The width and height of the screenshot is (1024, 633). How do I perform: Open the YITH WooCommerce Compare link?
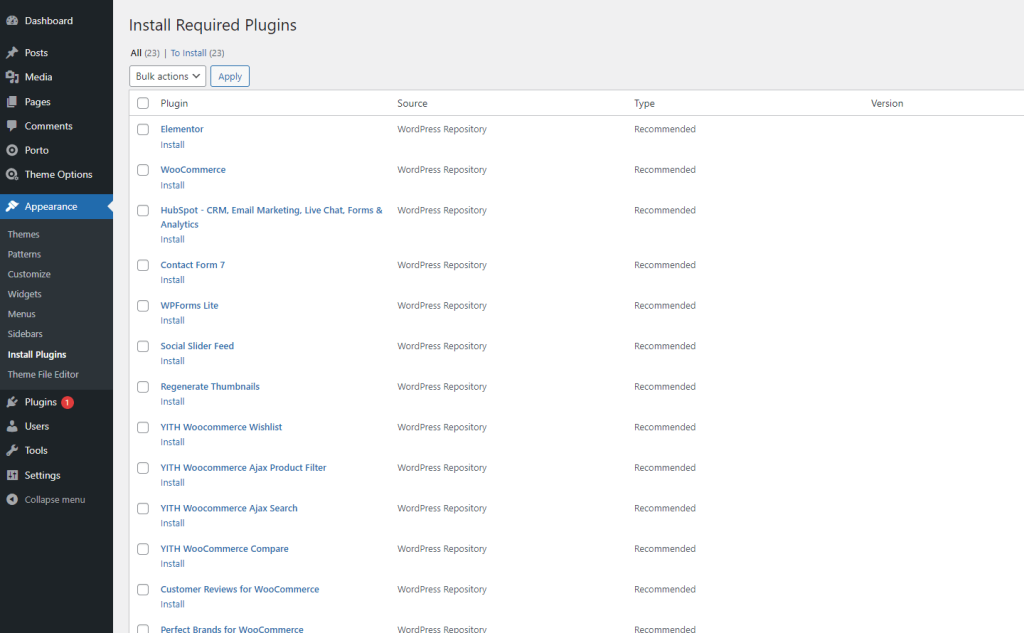(x=225, y=549)
